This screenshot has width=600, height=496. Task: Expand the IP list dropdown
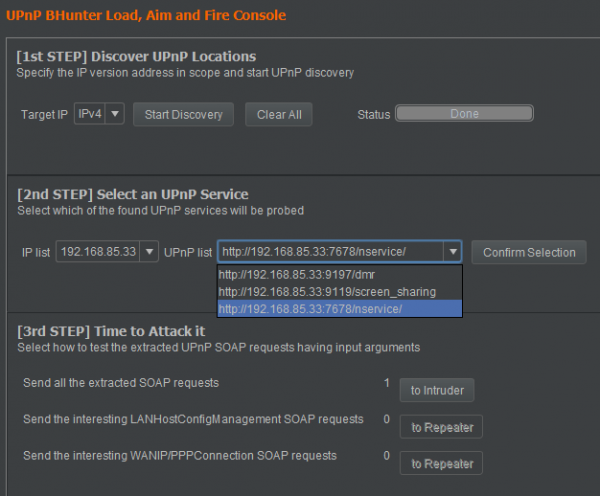pyautogui.click(x=150, y=252)
